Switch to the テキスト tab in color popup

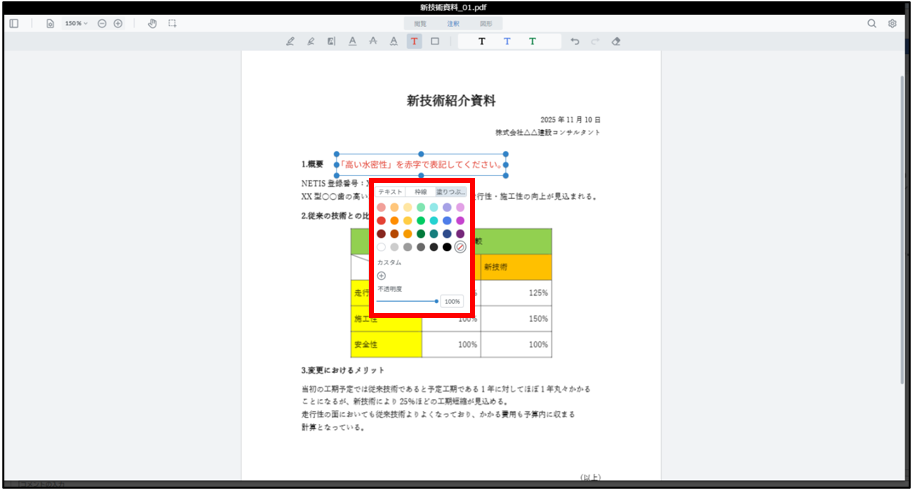[390, 192]
